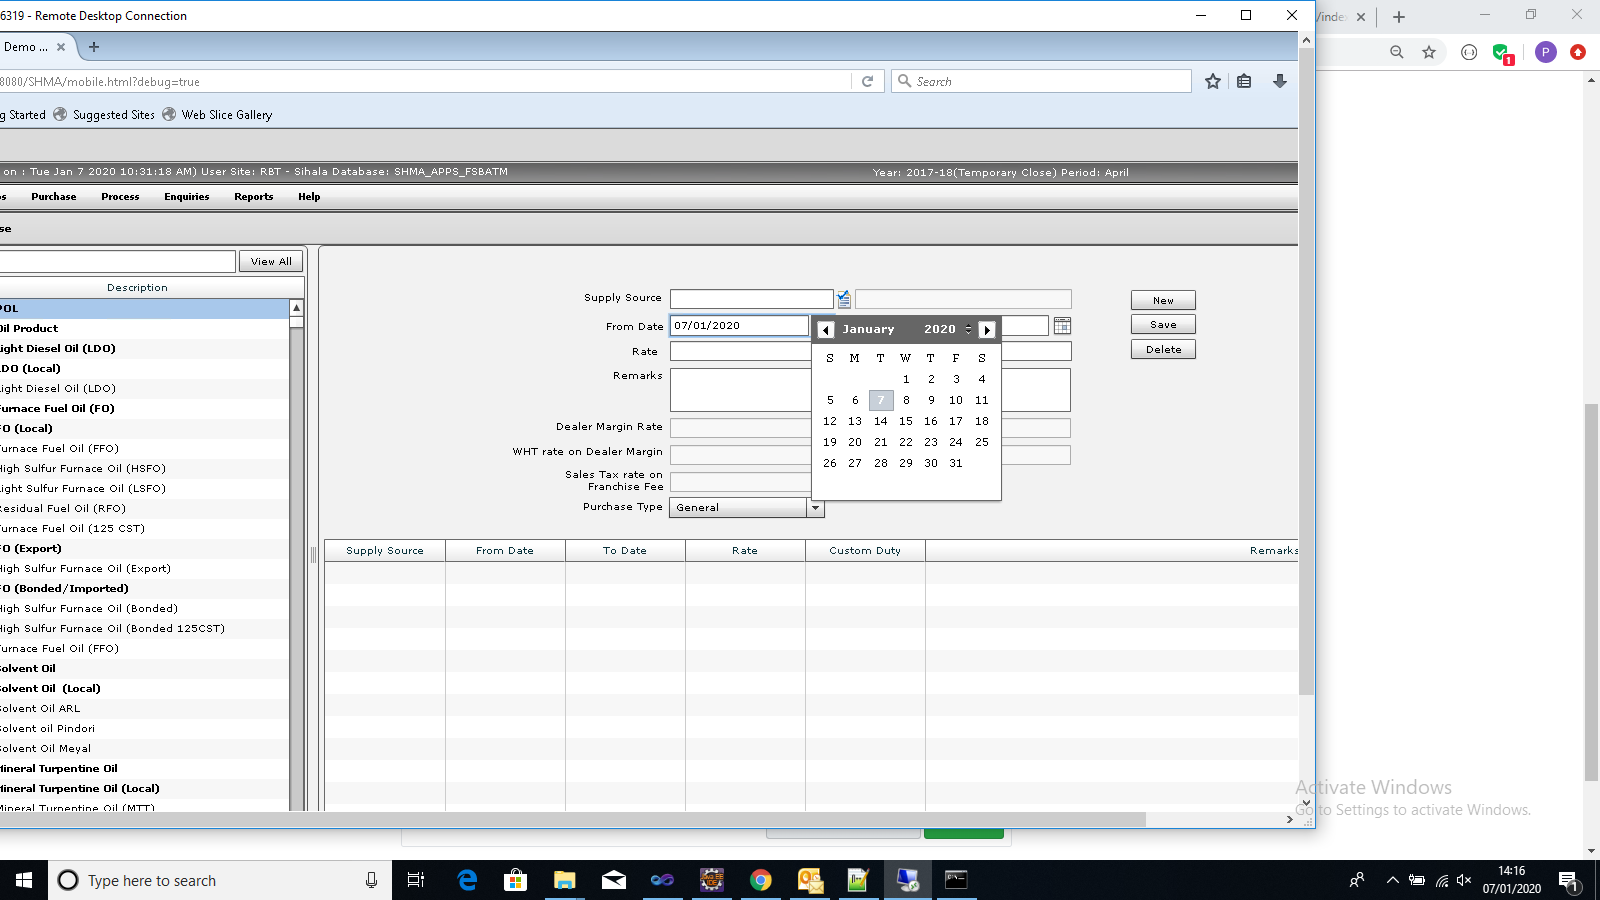Click the Delete button
1600x900 pixels.
[x=1163, y=350]
